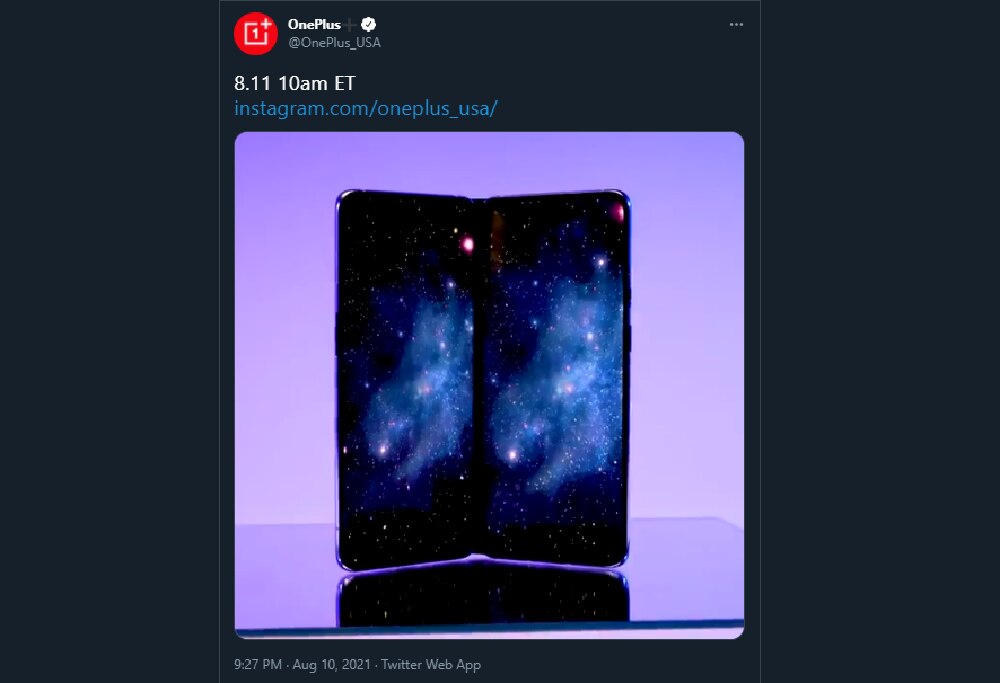1000x683 pixels.
Task: Follow the instagram.com/oneplus_usa/ link
Action: pos(365,108)
